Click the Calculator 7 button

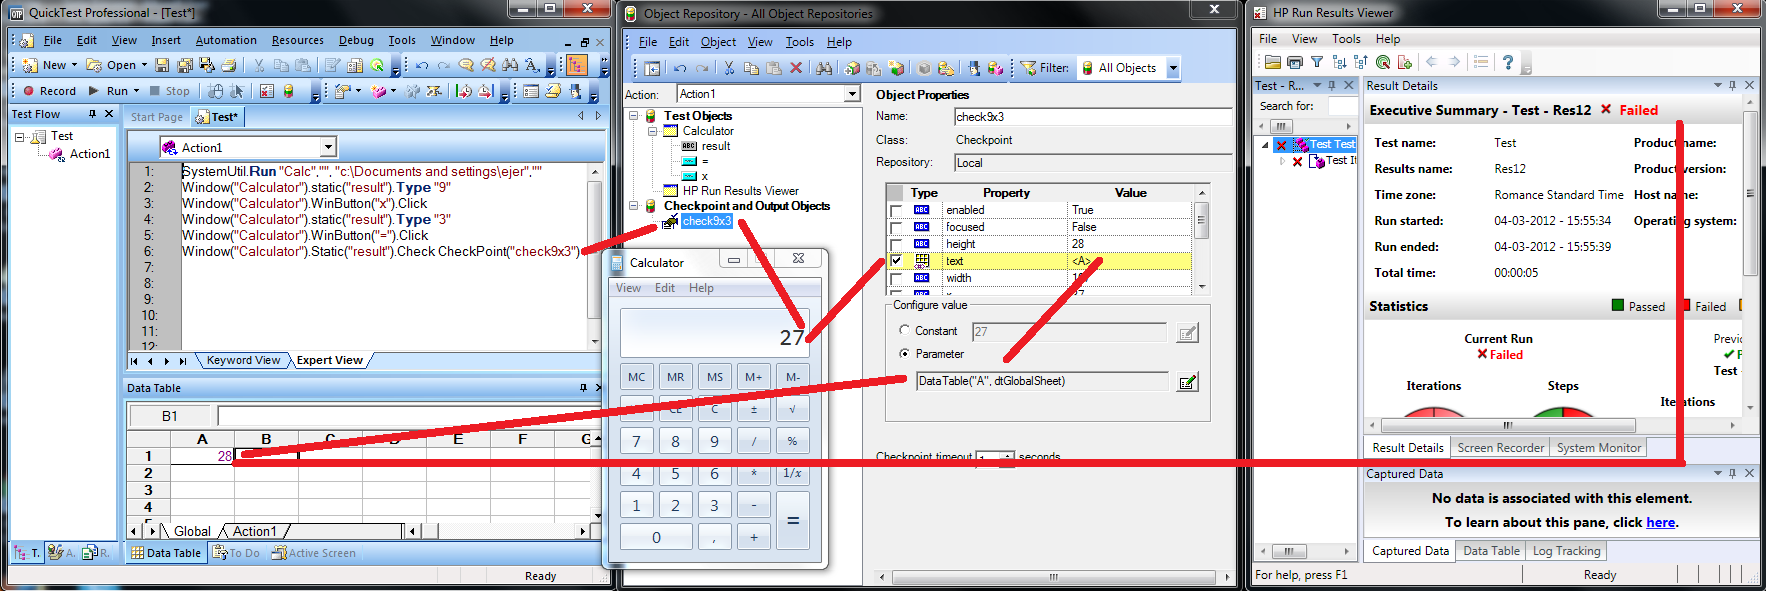[636, 441]
